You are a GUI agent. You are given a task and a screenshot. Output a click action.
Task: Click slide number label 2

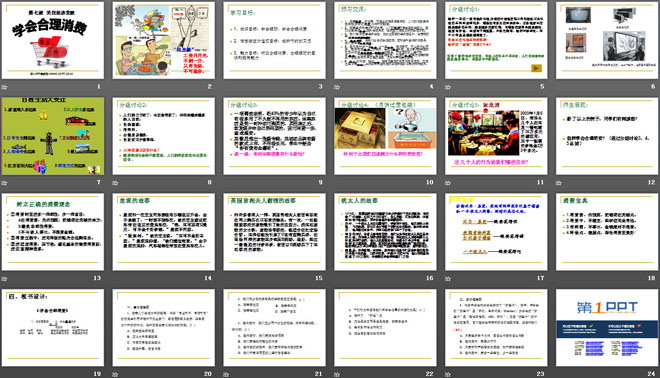click(x=209, y=87)
